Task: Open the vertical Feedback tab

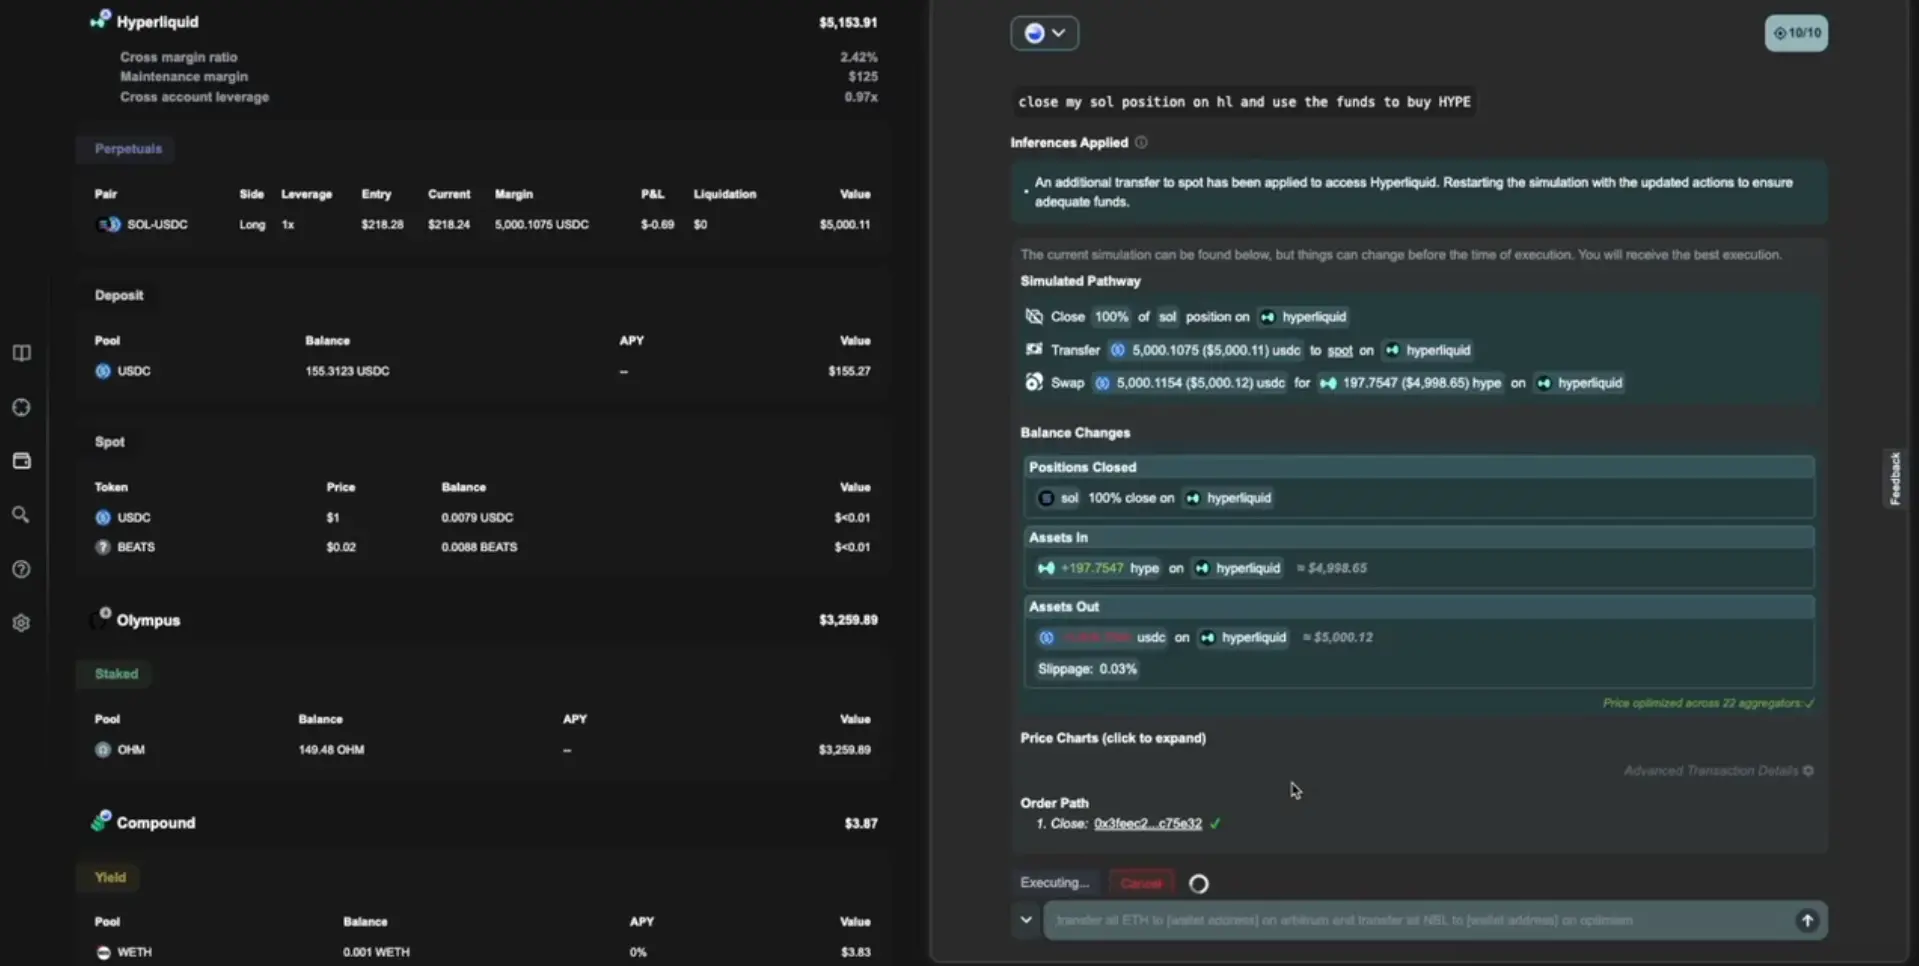Action: pos(1894,478)
